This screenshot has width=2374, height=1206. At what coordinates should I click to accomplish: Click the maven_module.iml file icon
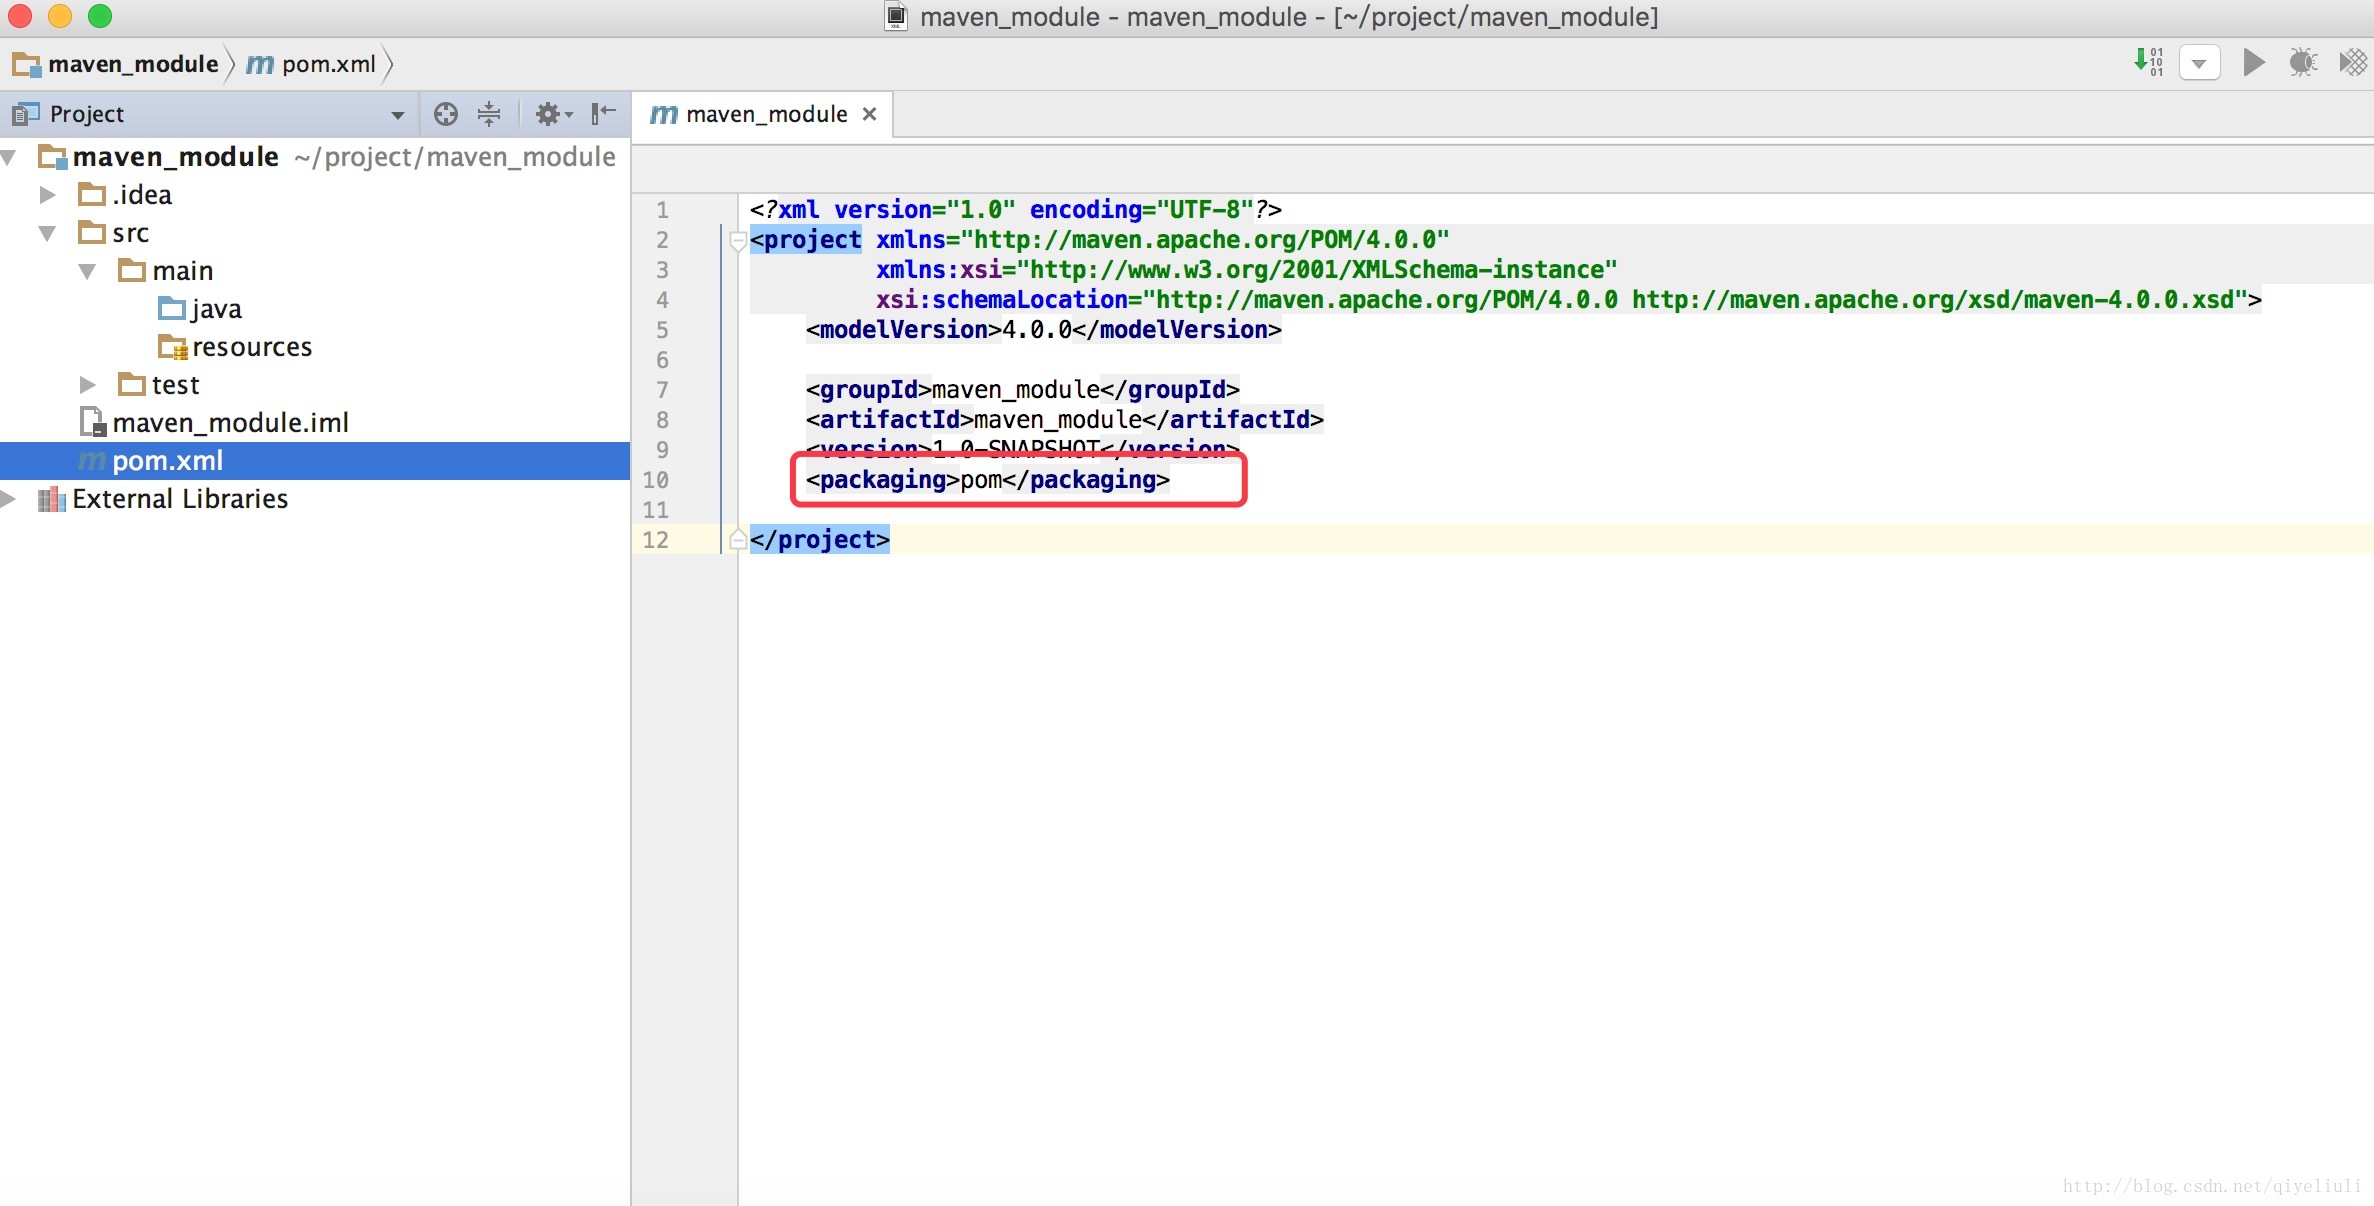click(x=93, y=422)
